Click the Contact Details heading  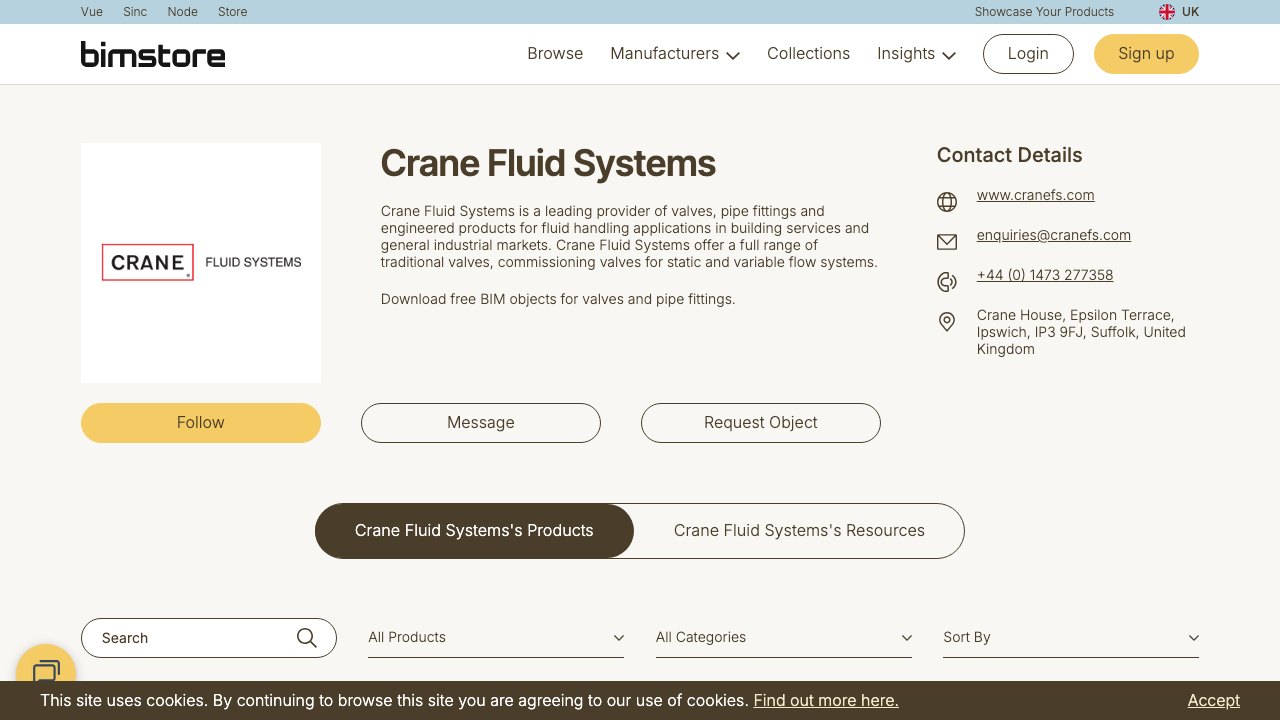coord(1009,155)
